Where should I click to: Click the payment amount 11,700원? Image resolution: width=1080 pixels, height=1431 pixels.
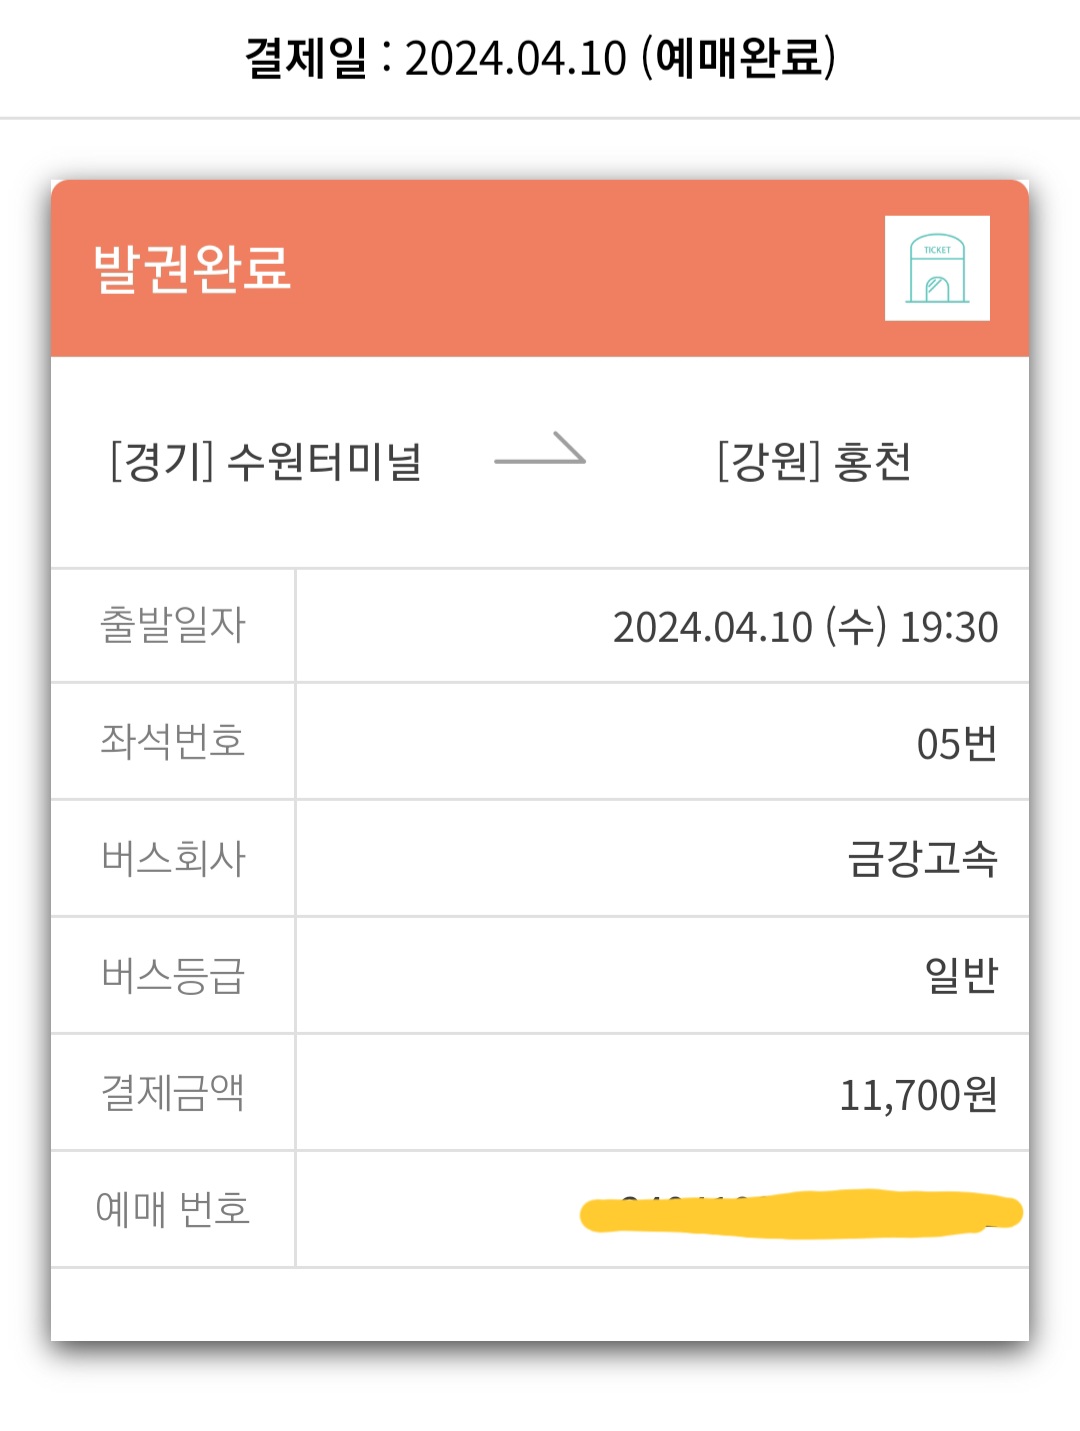[x=918, y=1095]
